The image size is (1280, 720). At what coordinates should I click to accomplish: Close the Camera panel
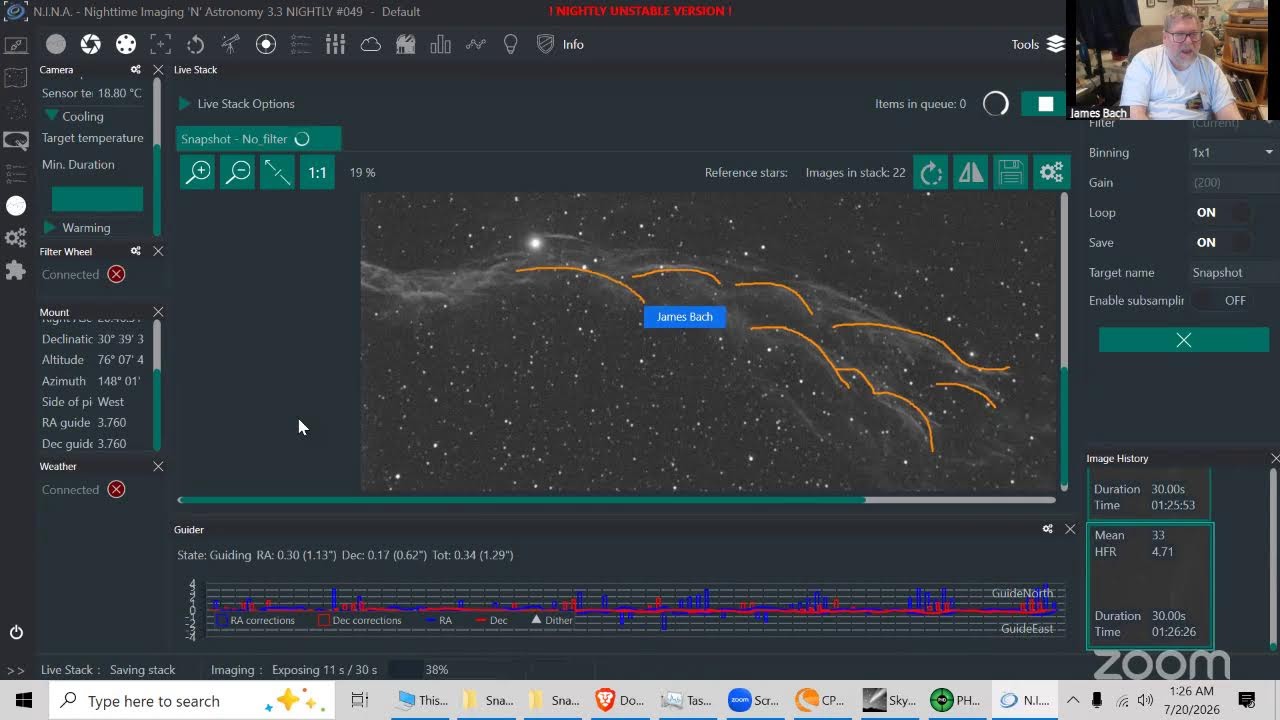pos(158,70)
